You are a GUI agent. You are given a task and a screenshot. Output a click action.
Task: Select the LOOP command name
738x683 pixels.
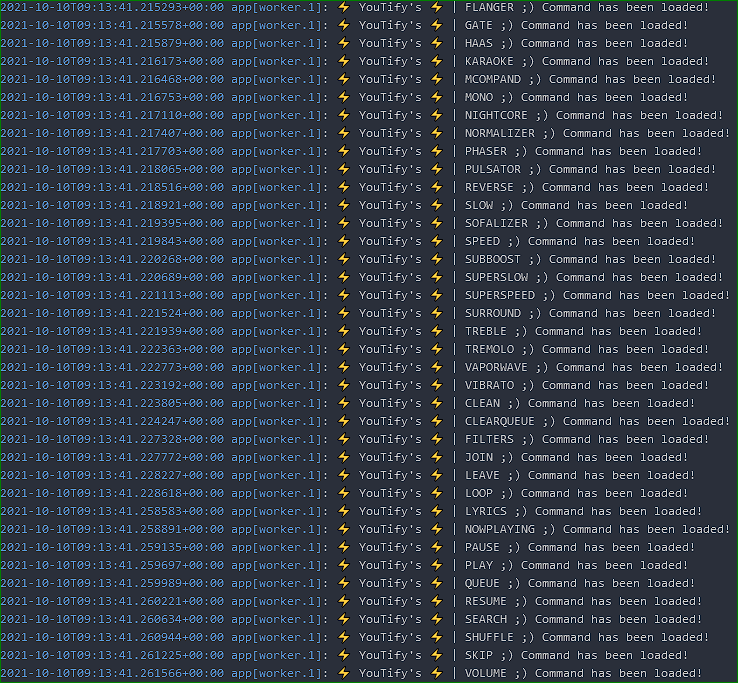pos(479,493)
